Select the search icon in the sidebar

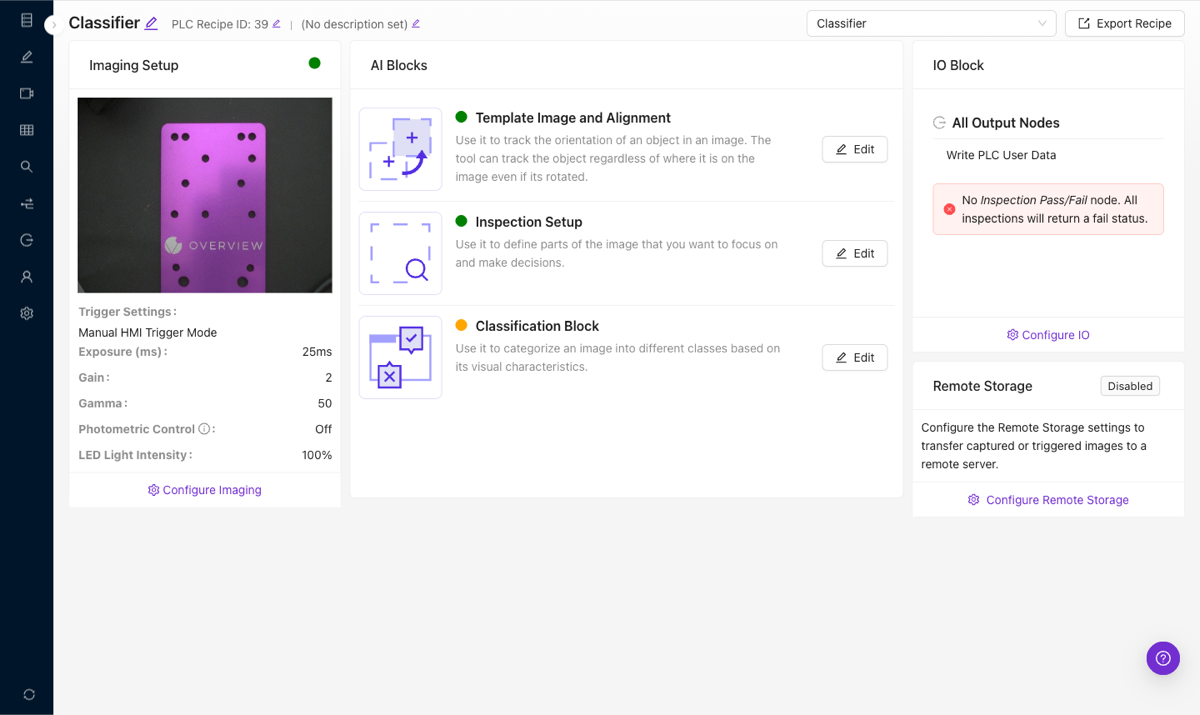[25, 166]
